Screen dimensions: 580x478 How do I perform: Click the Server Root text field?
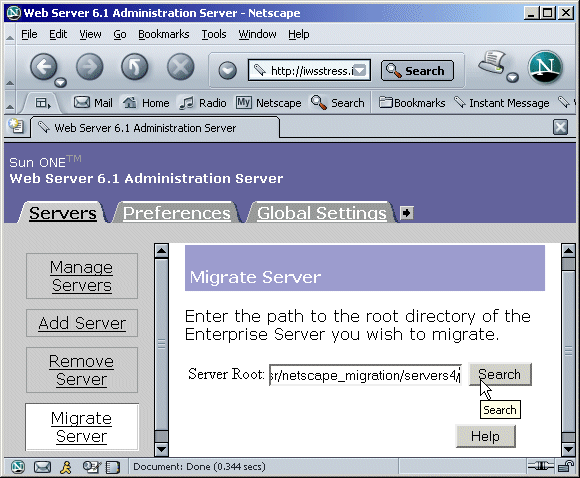(x=365, y=375)
